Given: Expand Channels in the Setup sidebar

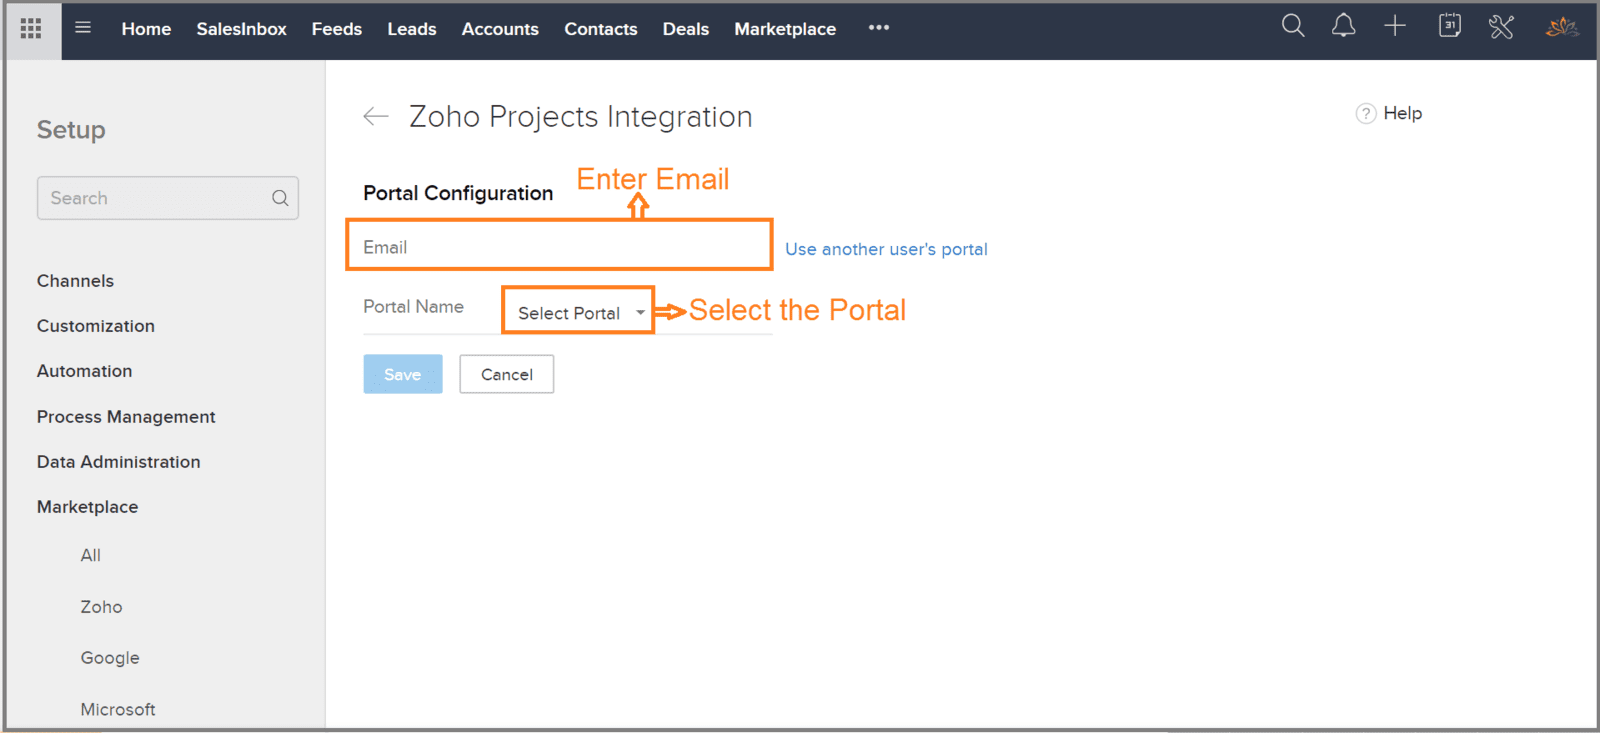Looking at the screenshot, I should pyautogui.click(x=75, y=281).
